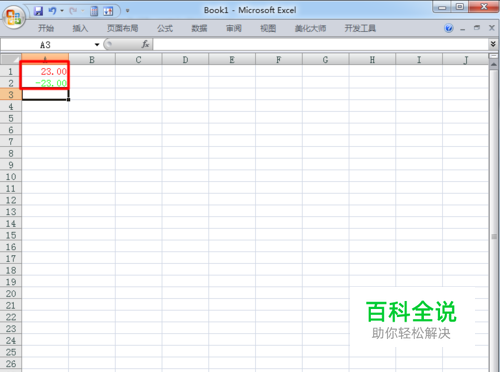The width and height of the screenshot is (500, 372).
Task: Open the 开始 ribbon tab
Action: 46,28
